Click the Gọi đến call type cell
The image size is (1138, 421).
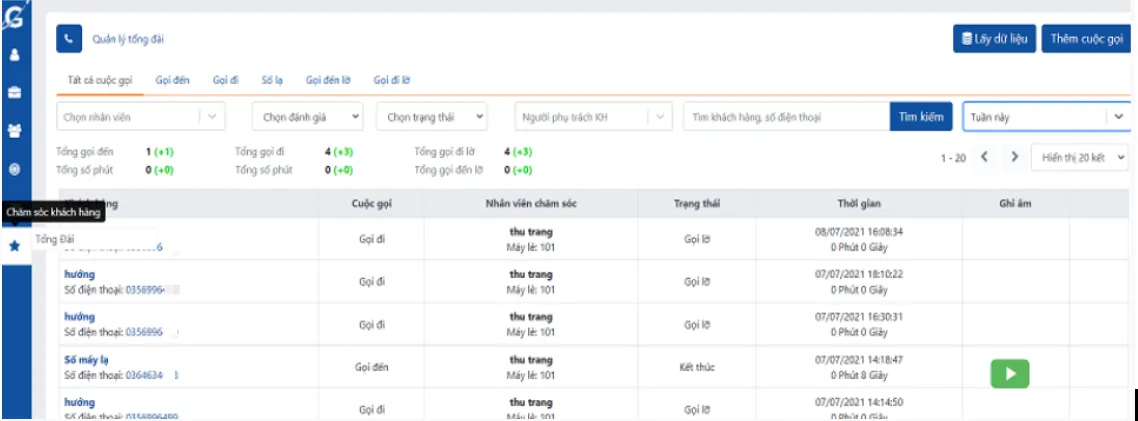click(371, 367)
